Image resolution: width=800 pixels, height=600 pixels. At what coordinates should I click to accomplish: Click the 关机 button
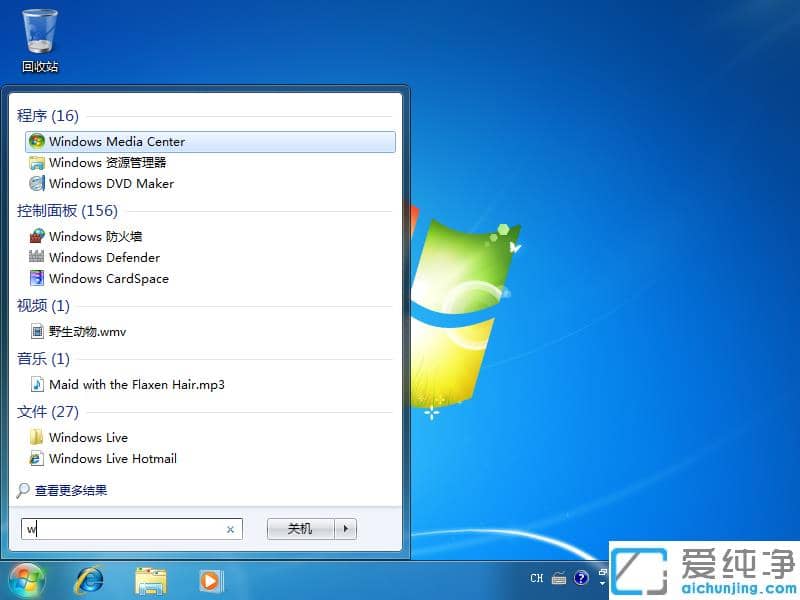point(297,529)
